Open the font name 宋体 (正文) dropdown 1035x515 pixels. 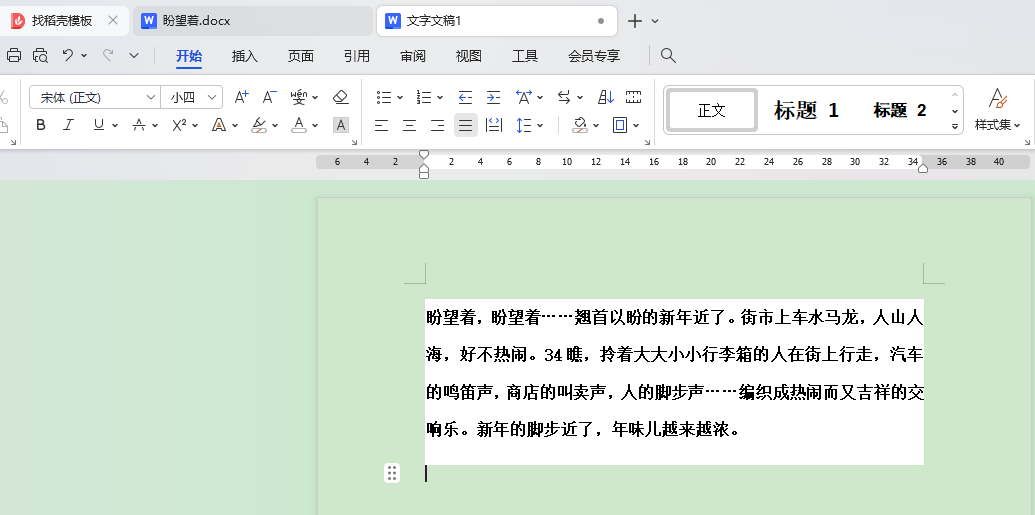pyautogui.click(x=151, y=98)
